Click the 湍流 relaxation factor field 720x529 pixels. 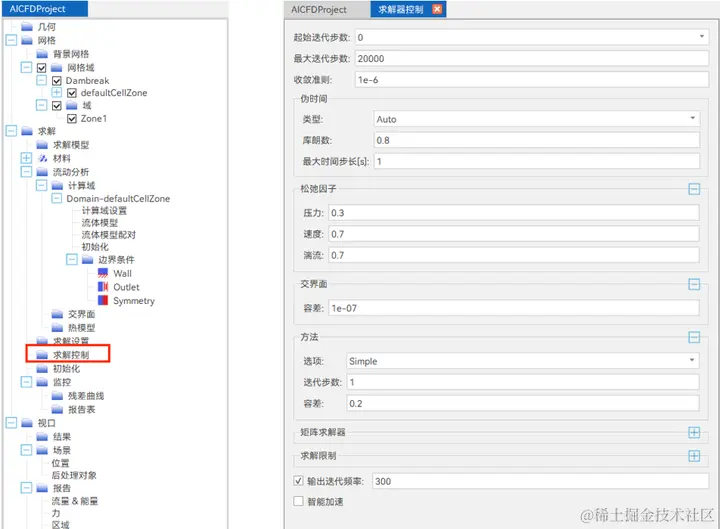(x=514, y=255)
